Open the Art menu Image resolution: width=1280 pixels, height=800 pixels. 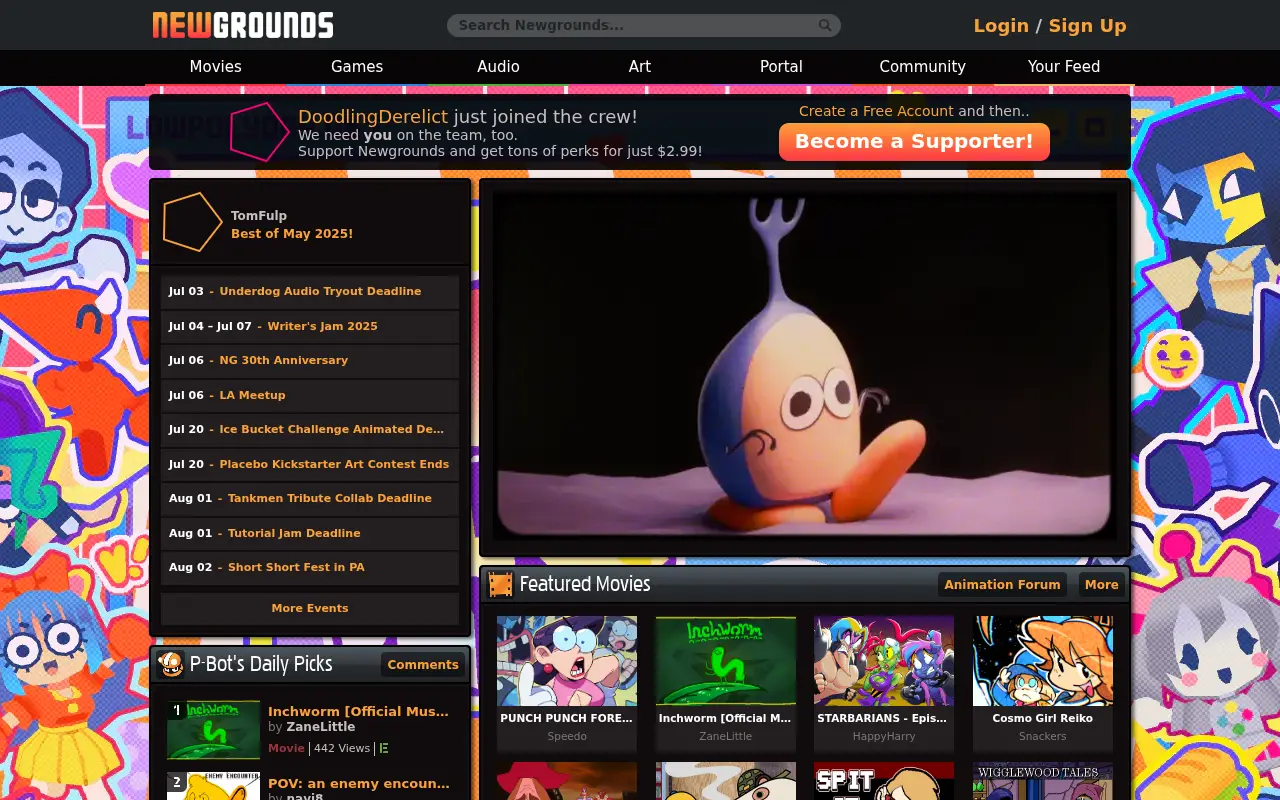640,67
